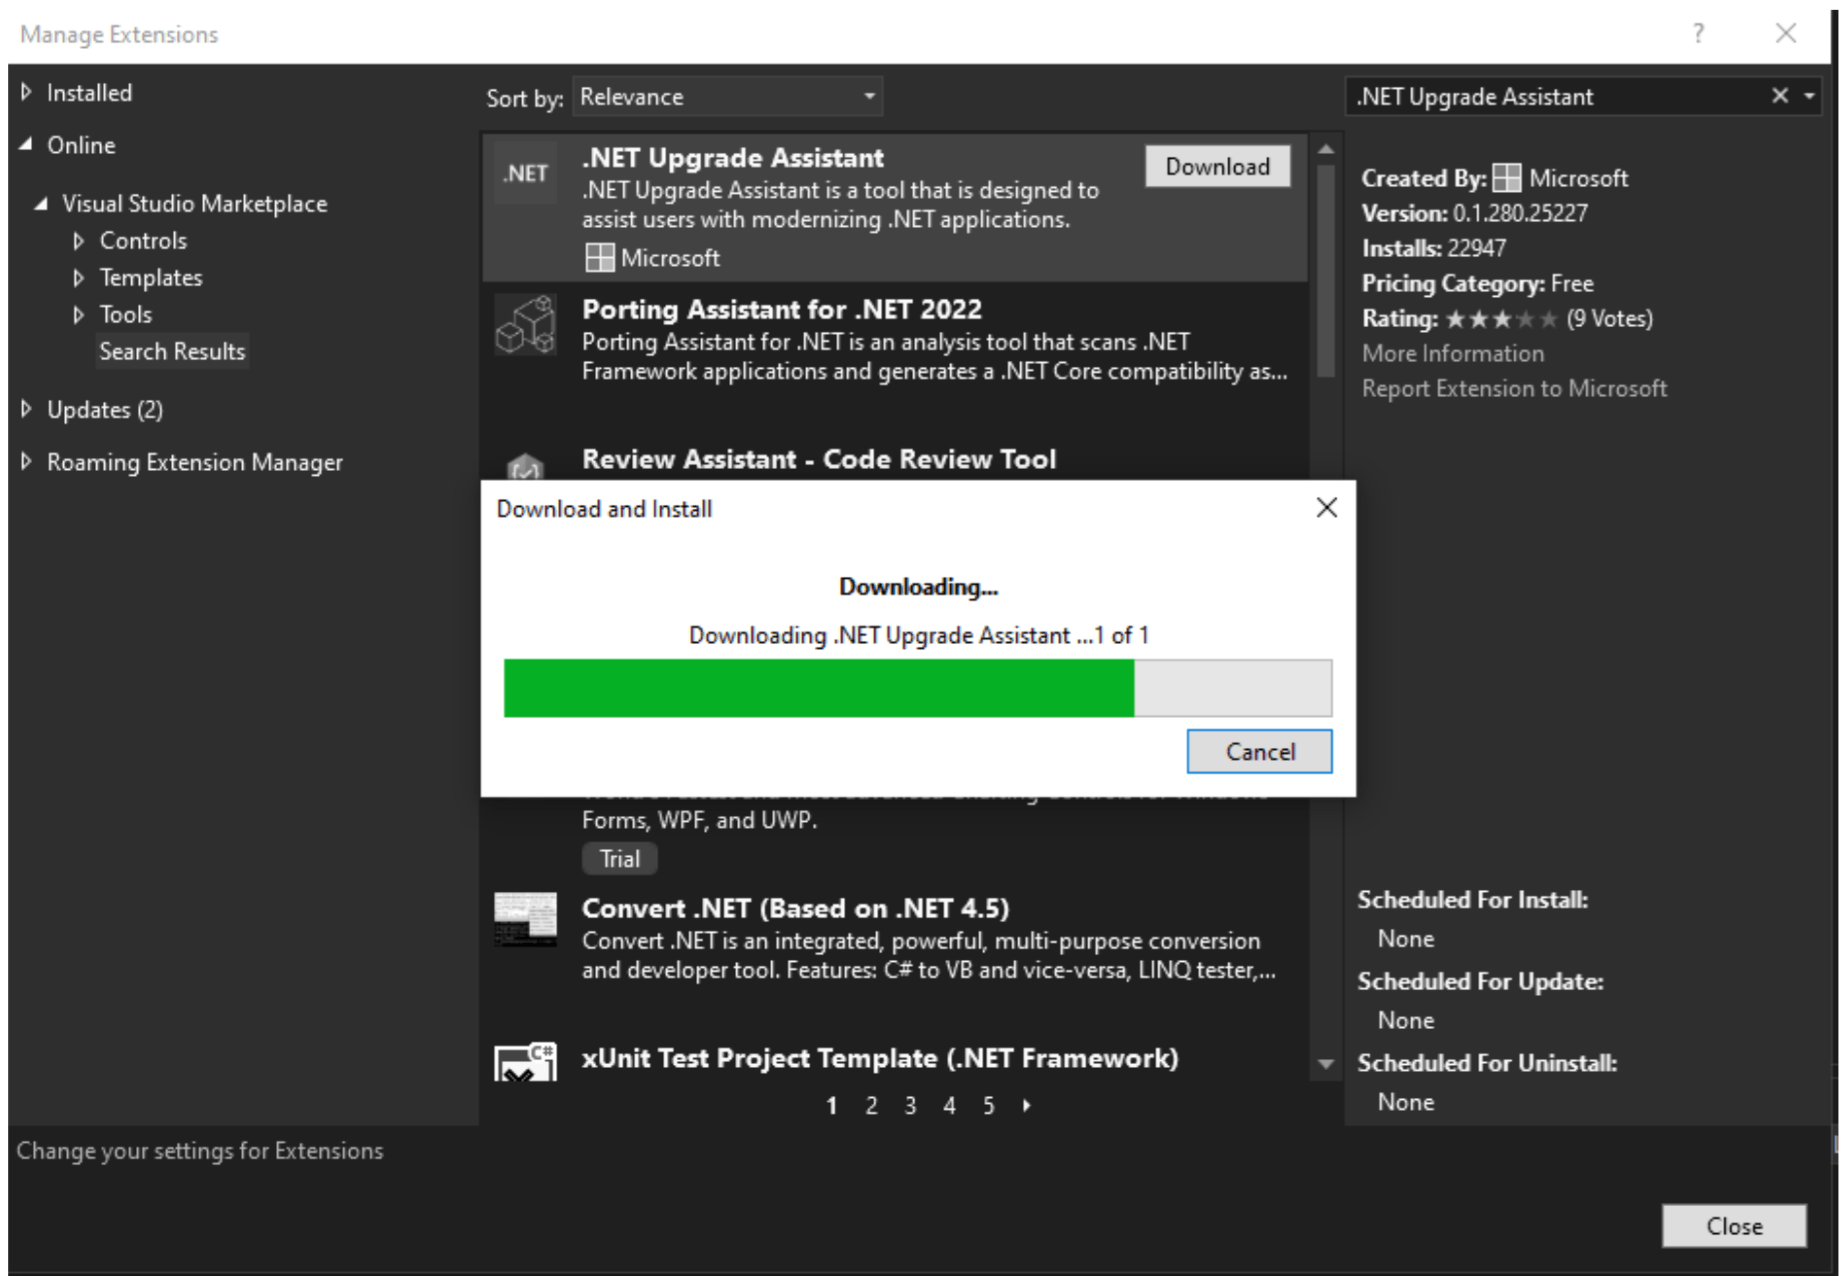
Task: Select the Visual Studio Marketplace tree item
Action: [x=195, y=203]
